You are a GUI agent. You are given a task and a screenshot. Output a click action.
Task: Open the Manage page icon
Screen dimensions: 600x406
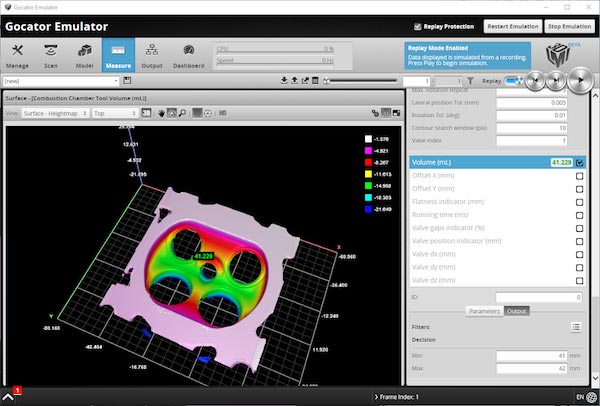19,57
